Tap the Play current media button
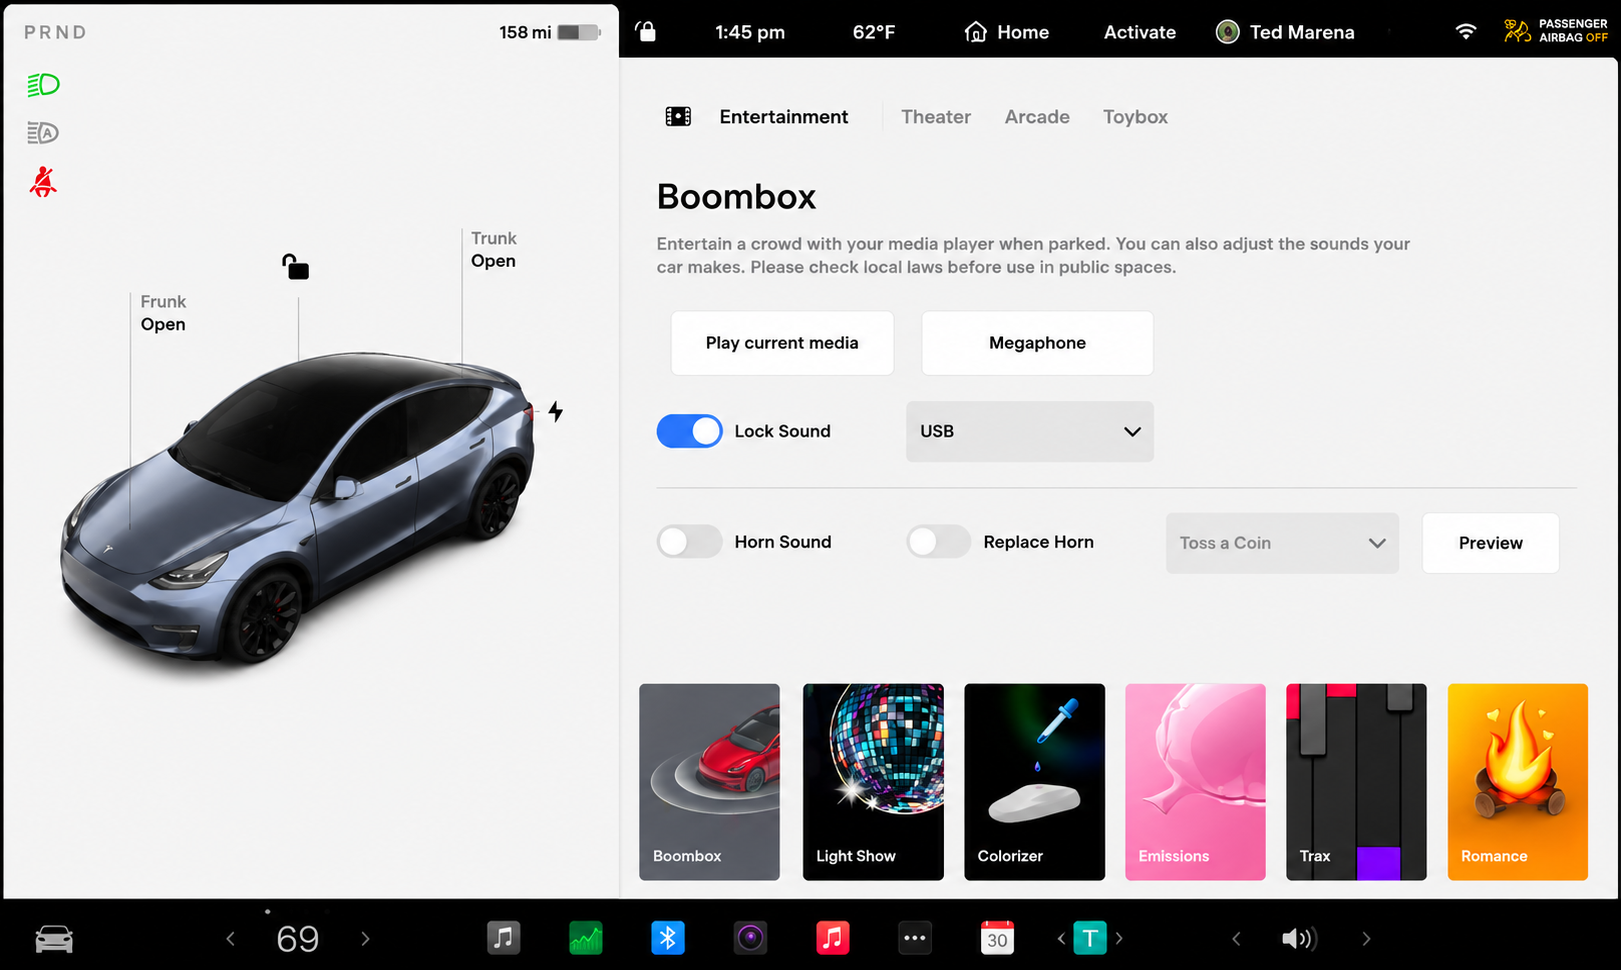Screen dimensions: 1621x970 pyautogui.click(x=782, y=343)
